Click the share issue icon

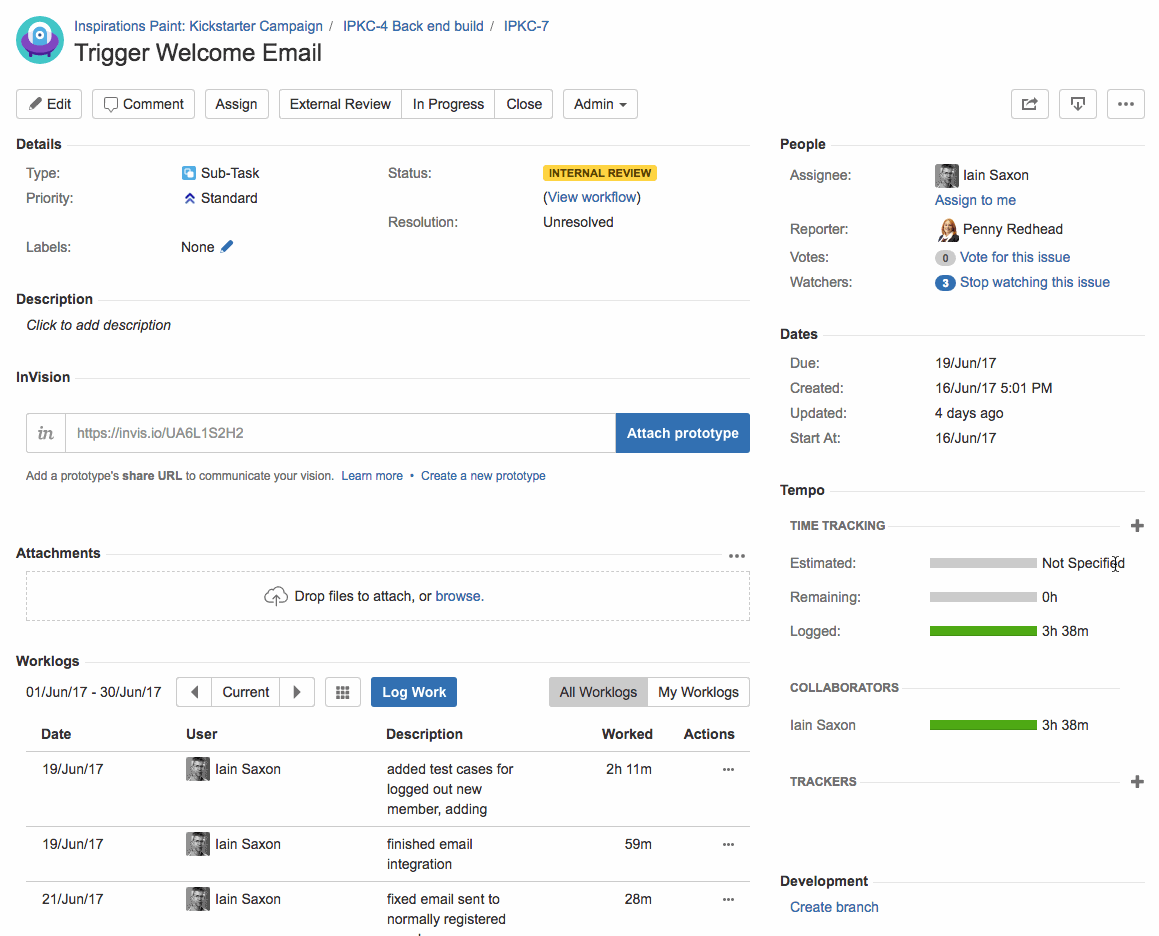coord(1030,104)
